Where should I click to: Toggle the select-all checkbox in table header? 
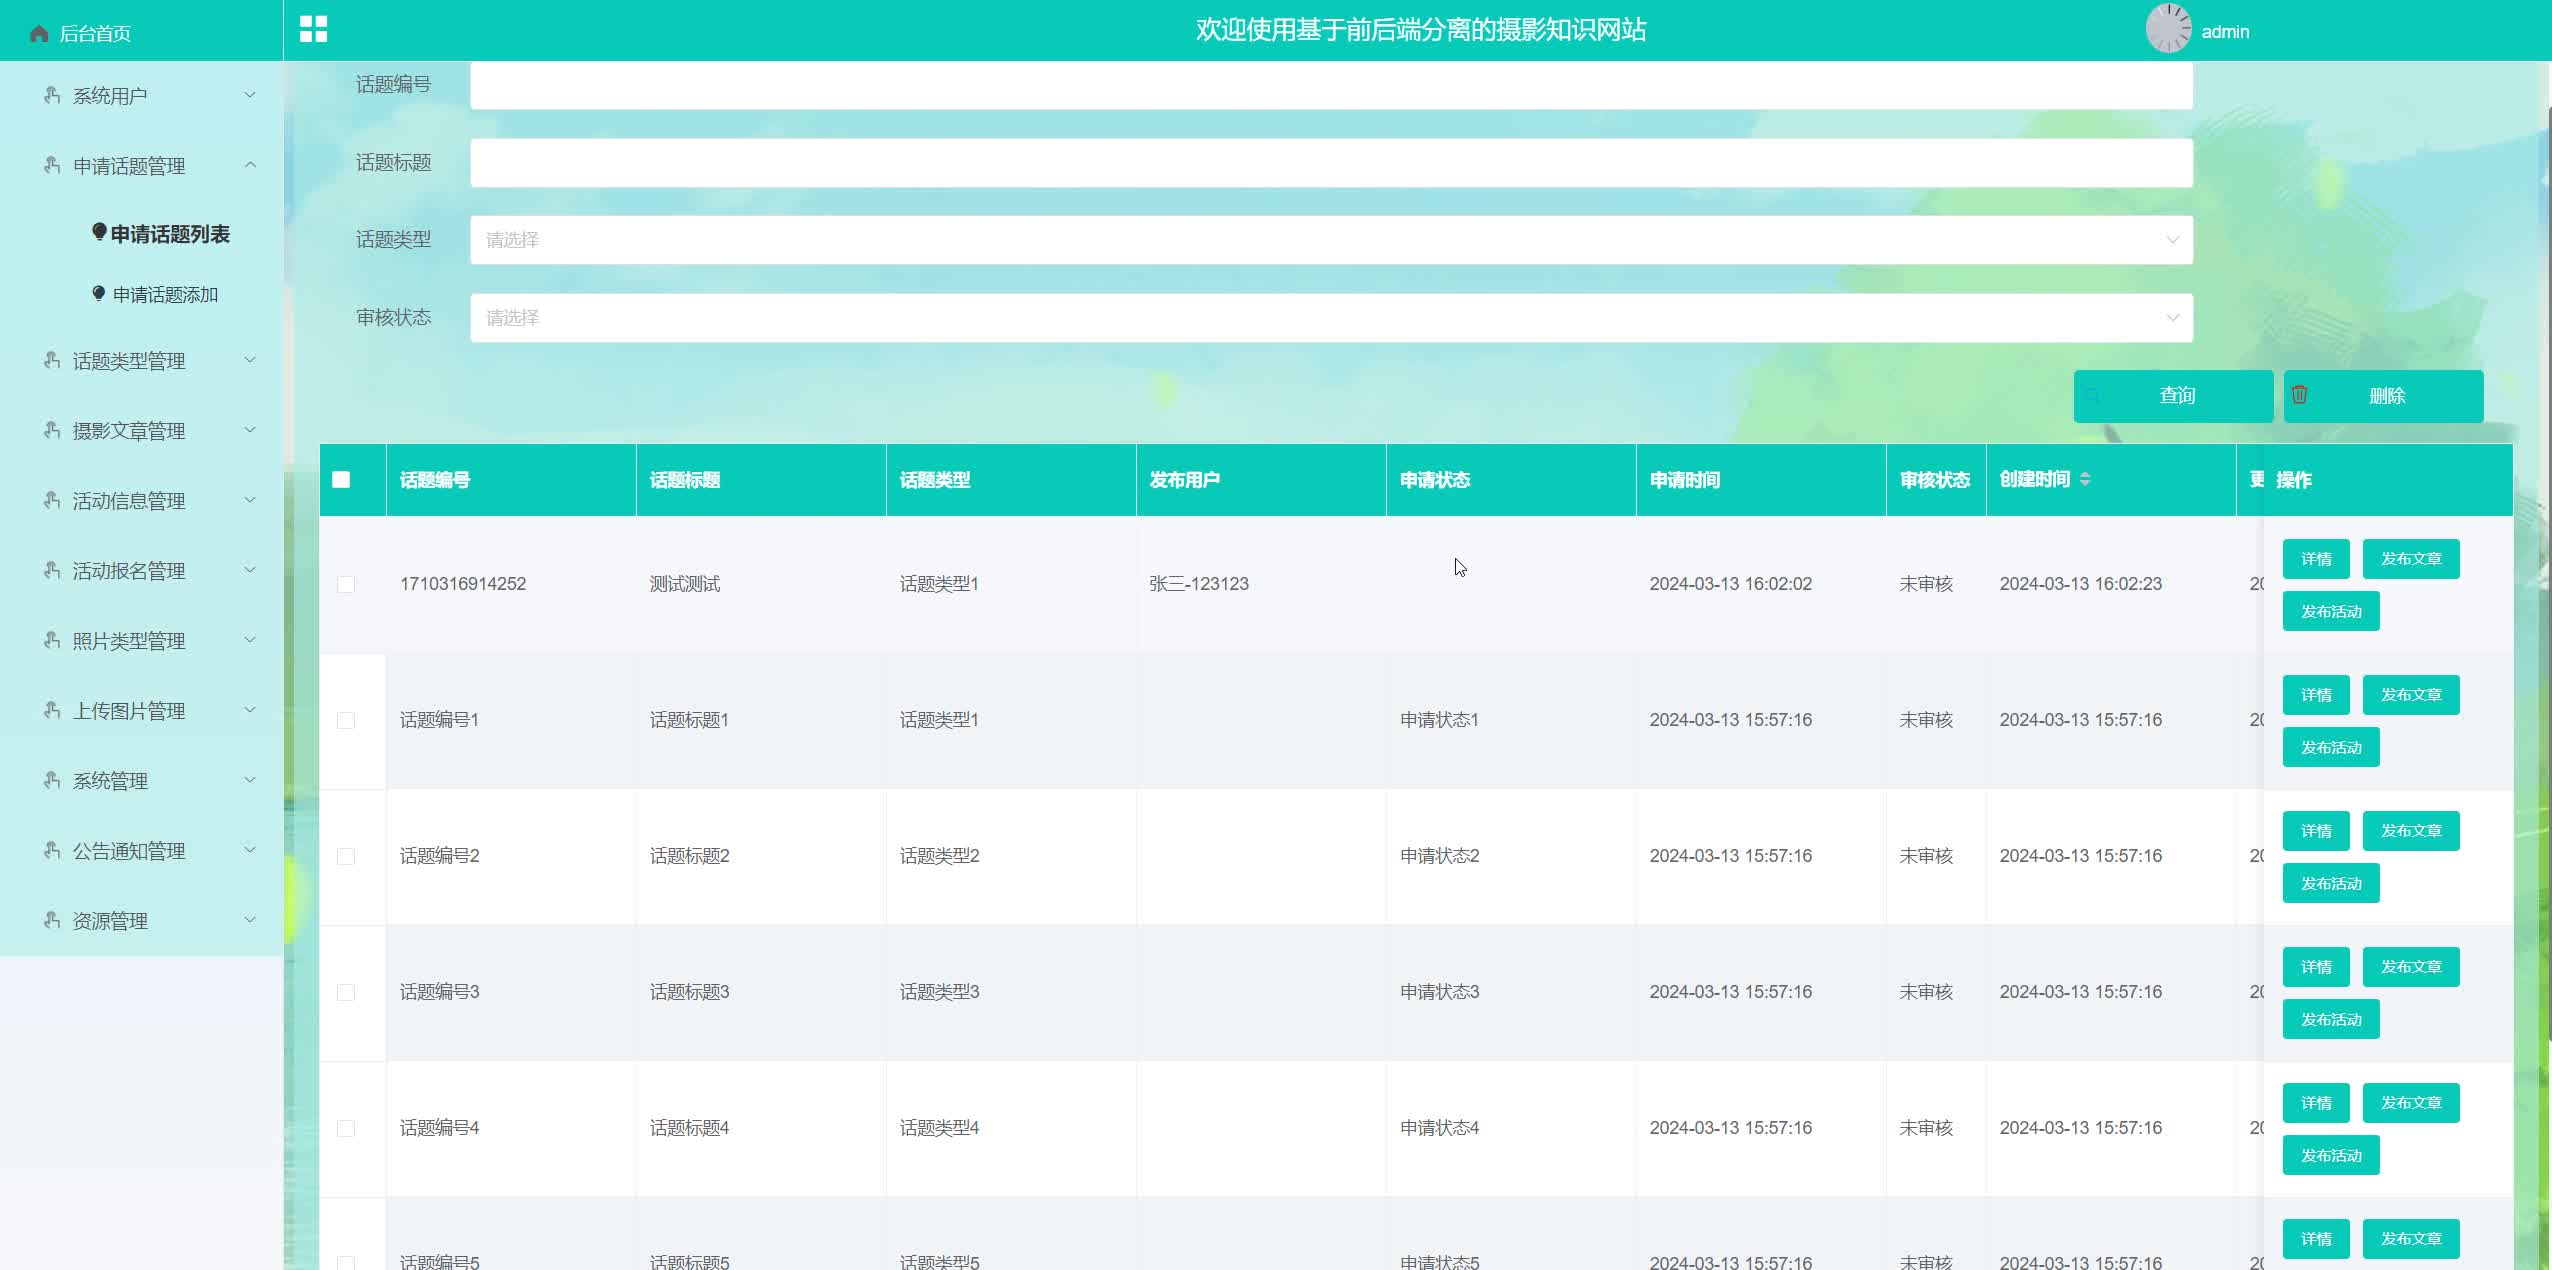pos(341,479)
